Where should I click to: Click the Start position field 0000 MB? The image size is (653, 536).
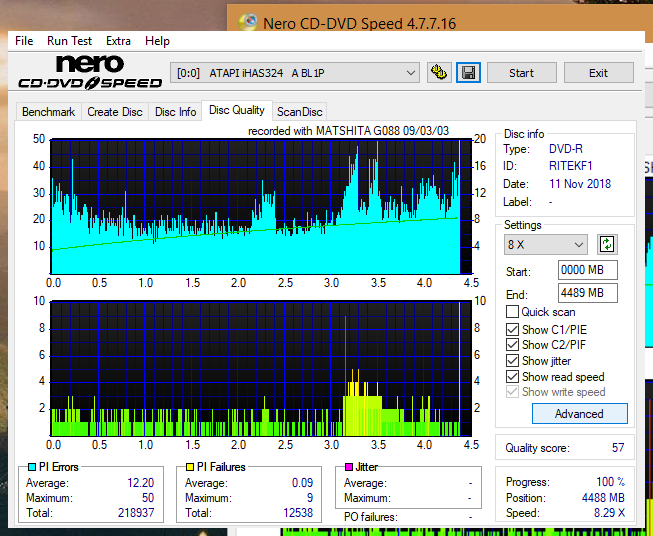click(x=588, y=270)
